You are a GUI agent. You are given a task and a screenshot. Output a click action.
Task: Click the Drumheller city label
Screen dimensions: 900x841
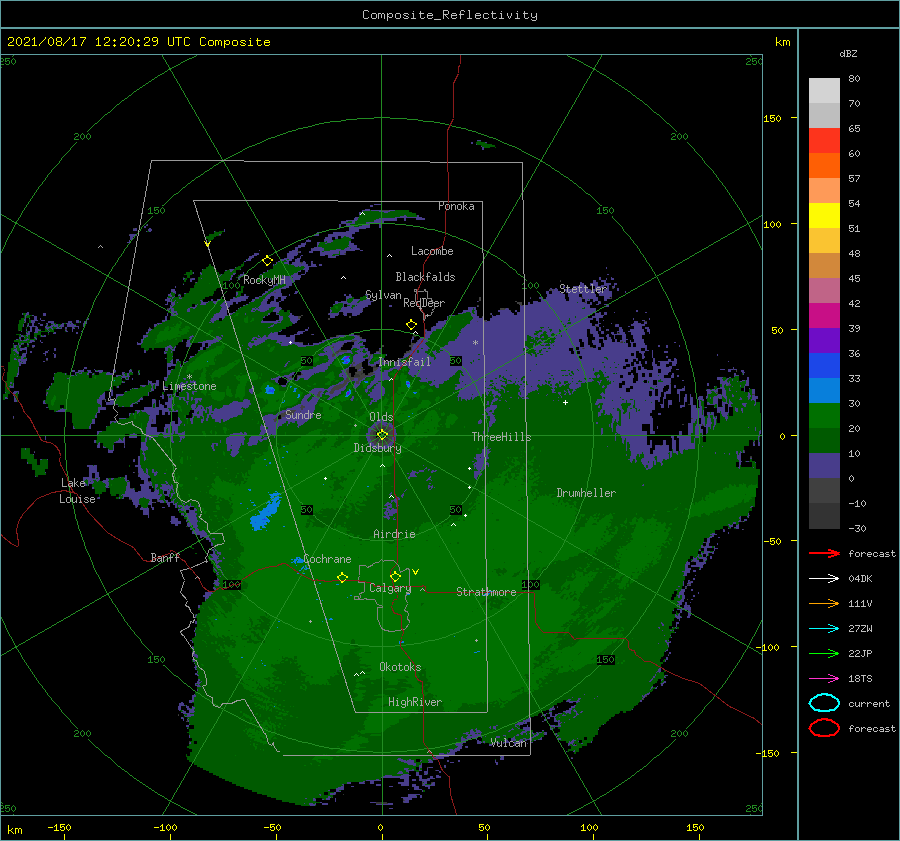pos(586,493)
